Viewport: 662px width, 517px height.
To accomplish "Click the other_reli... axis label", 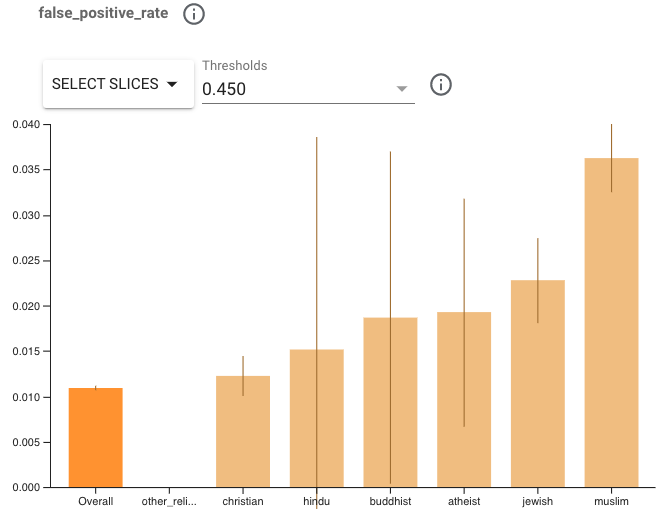I will 169,501.
